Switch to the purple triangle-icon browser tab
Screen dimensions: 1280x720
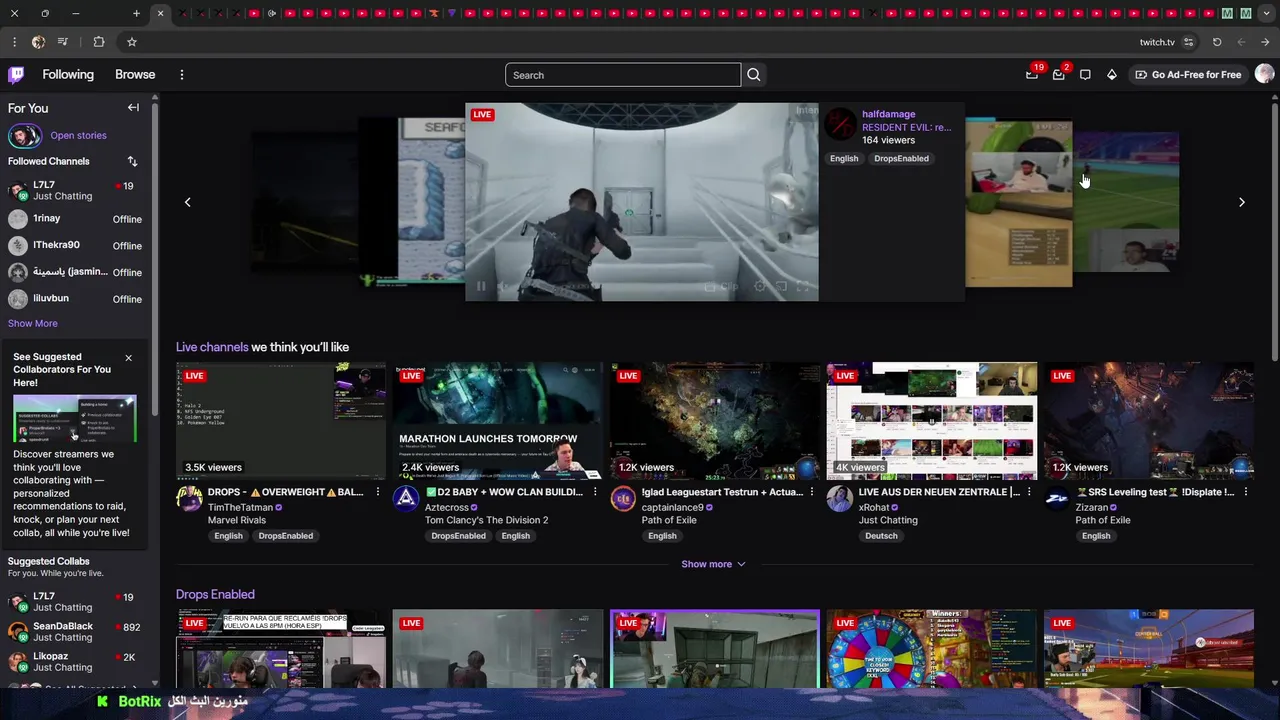point(452,13)
